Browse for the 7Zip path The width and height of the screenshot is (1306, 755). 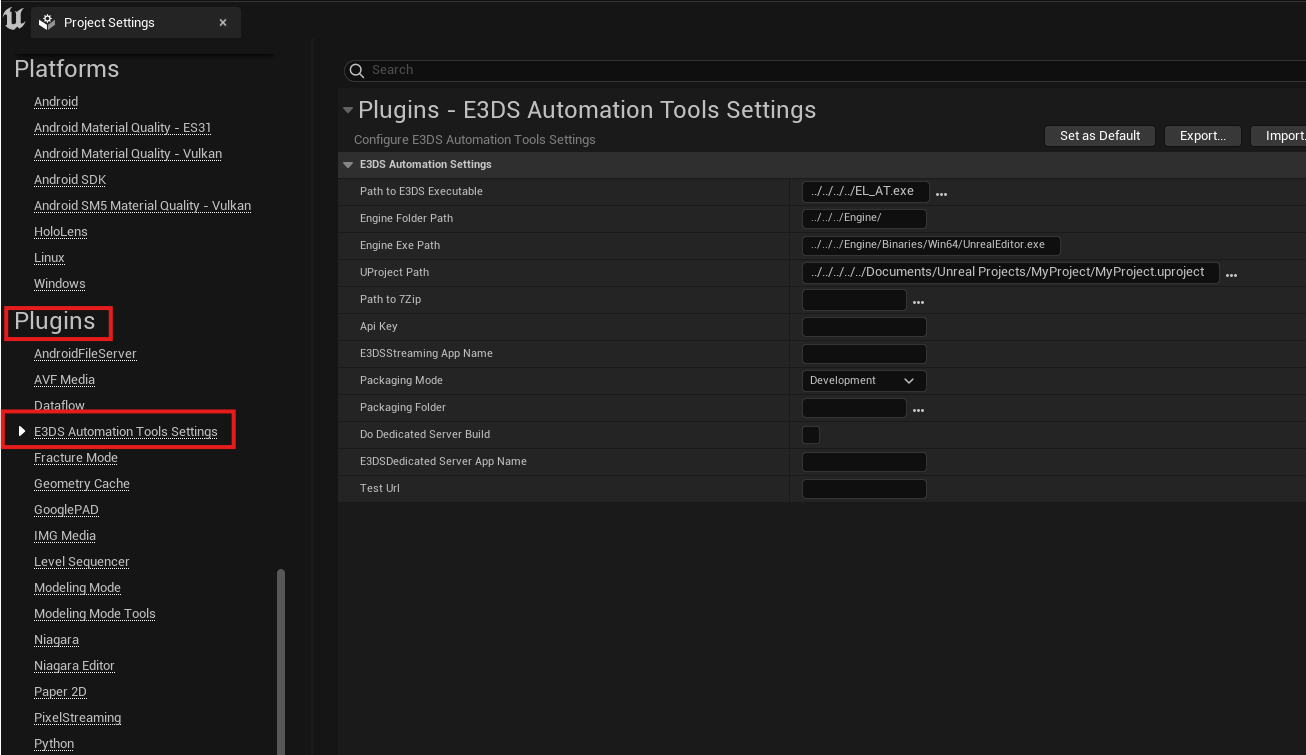918,302
